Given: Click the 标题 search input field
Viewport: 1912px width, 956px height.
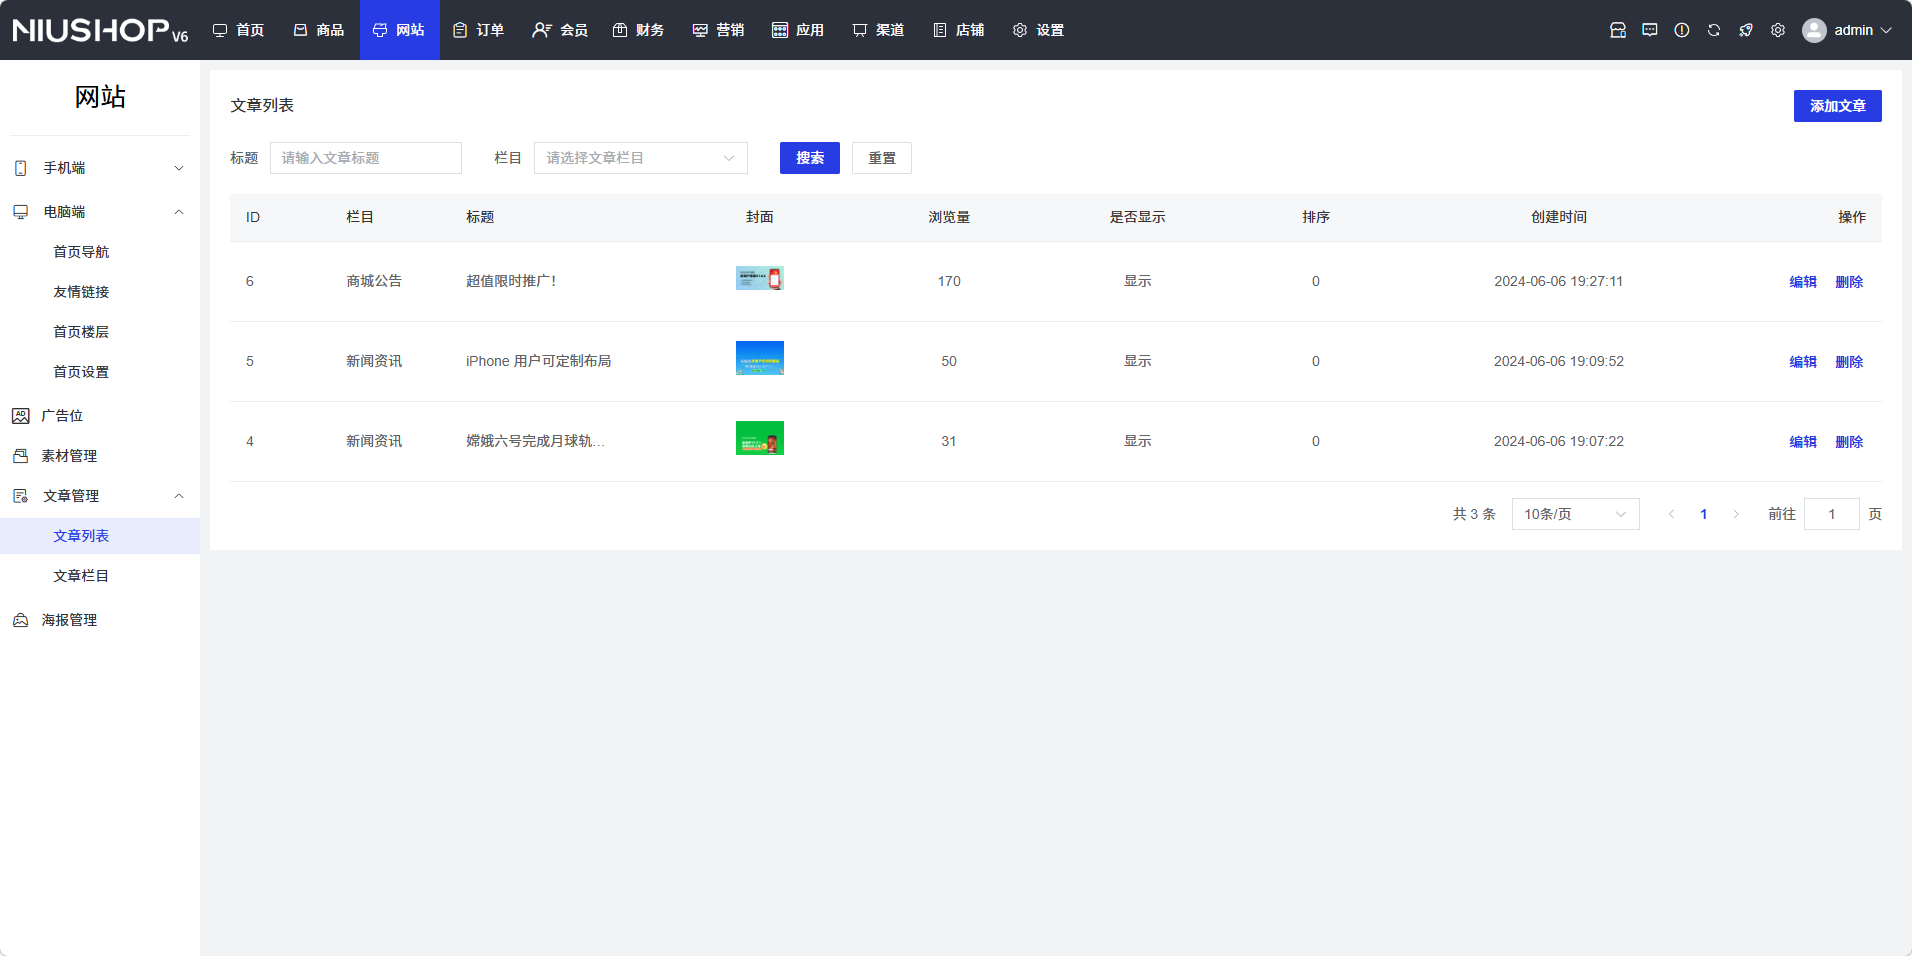Looking at the screenshot, I should tap(366, 158).
